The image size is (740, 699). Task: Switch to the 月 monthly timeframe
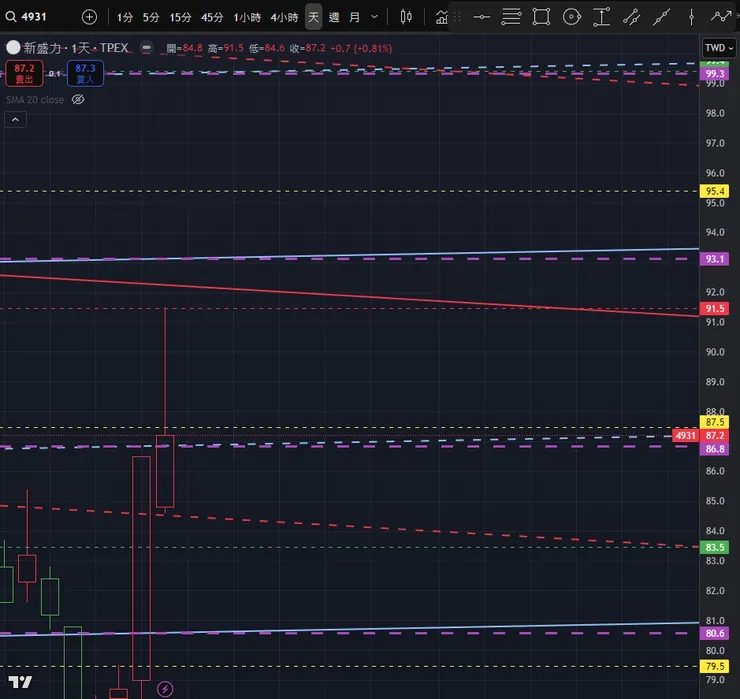coord(354,17)
